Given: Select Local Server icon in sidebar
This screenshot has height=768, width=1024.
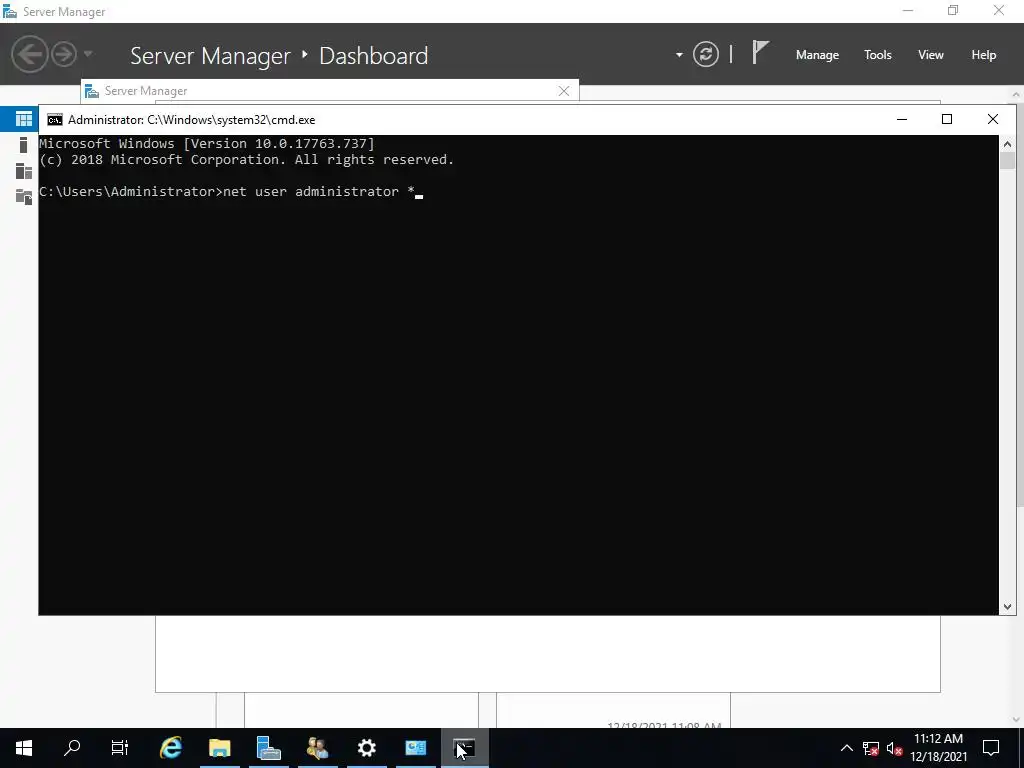Looking at the screenshot, I should [x=24, y=145].
